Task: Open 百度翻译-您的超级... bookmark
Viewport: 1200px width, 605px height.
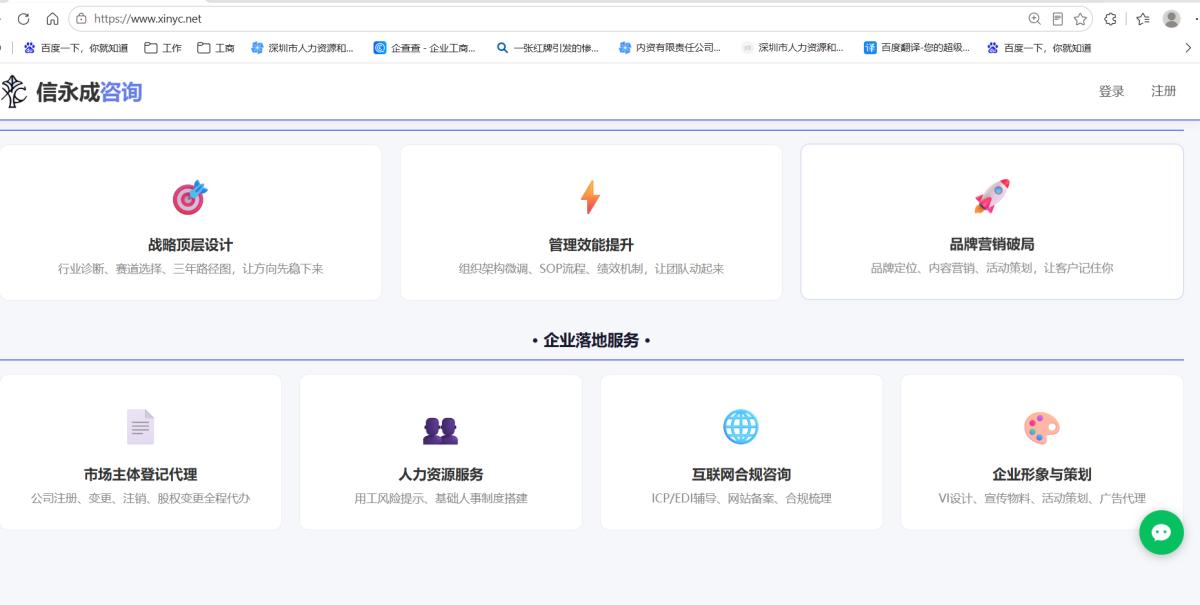Action: (917, 47)
